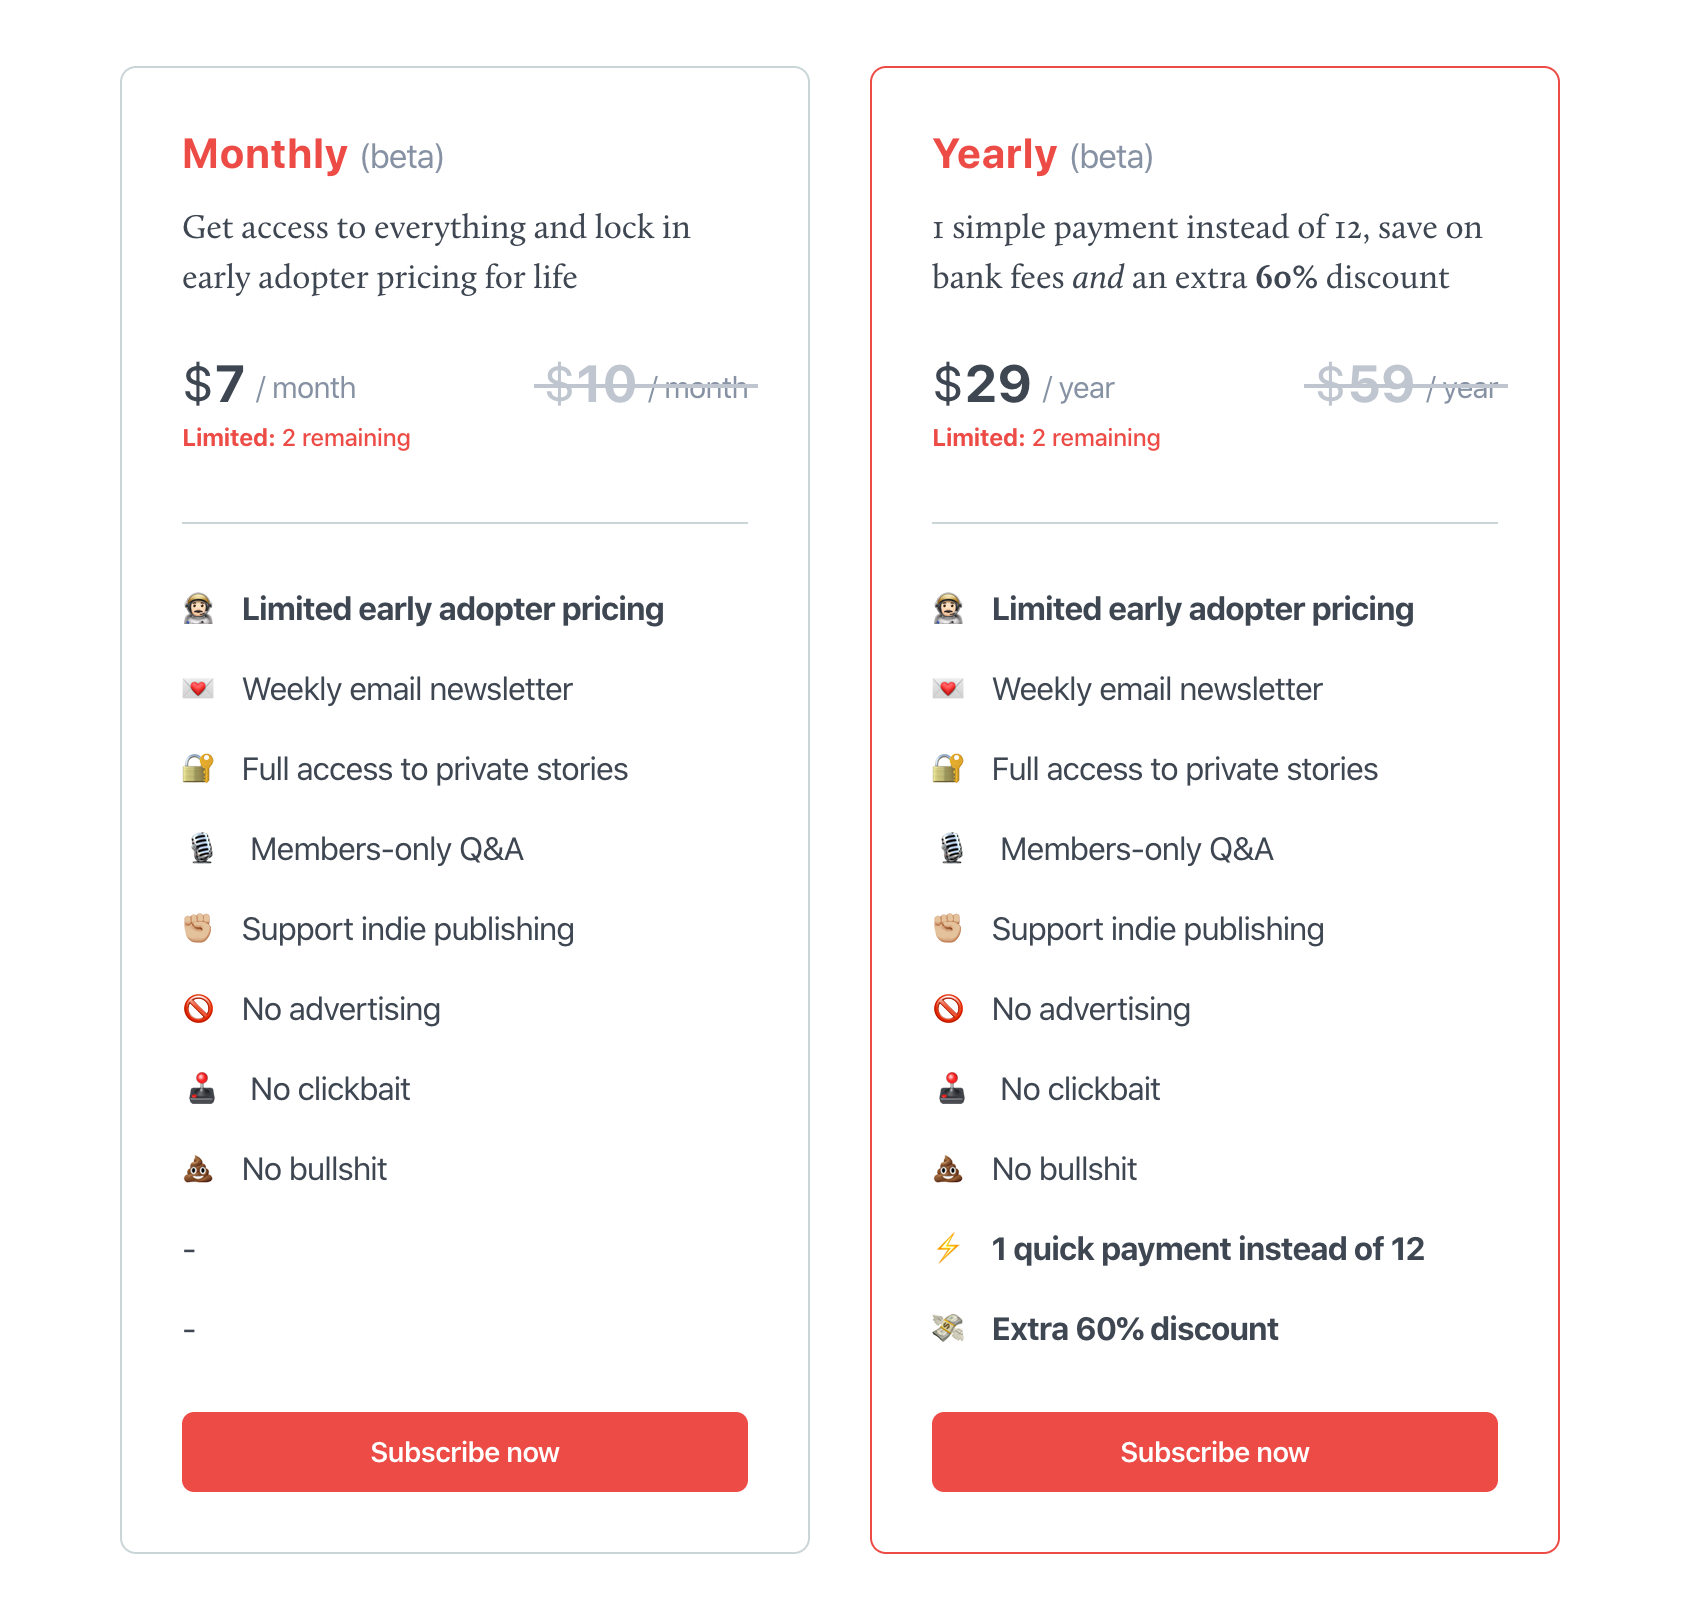Click the Yearly plan heading
Viewport: 1688px width, 1618px height.
994,154
